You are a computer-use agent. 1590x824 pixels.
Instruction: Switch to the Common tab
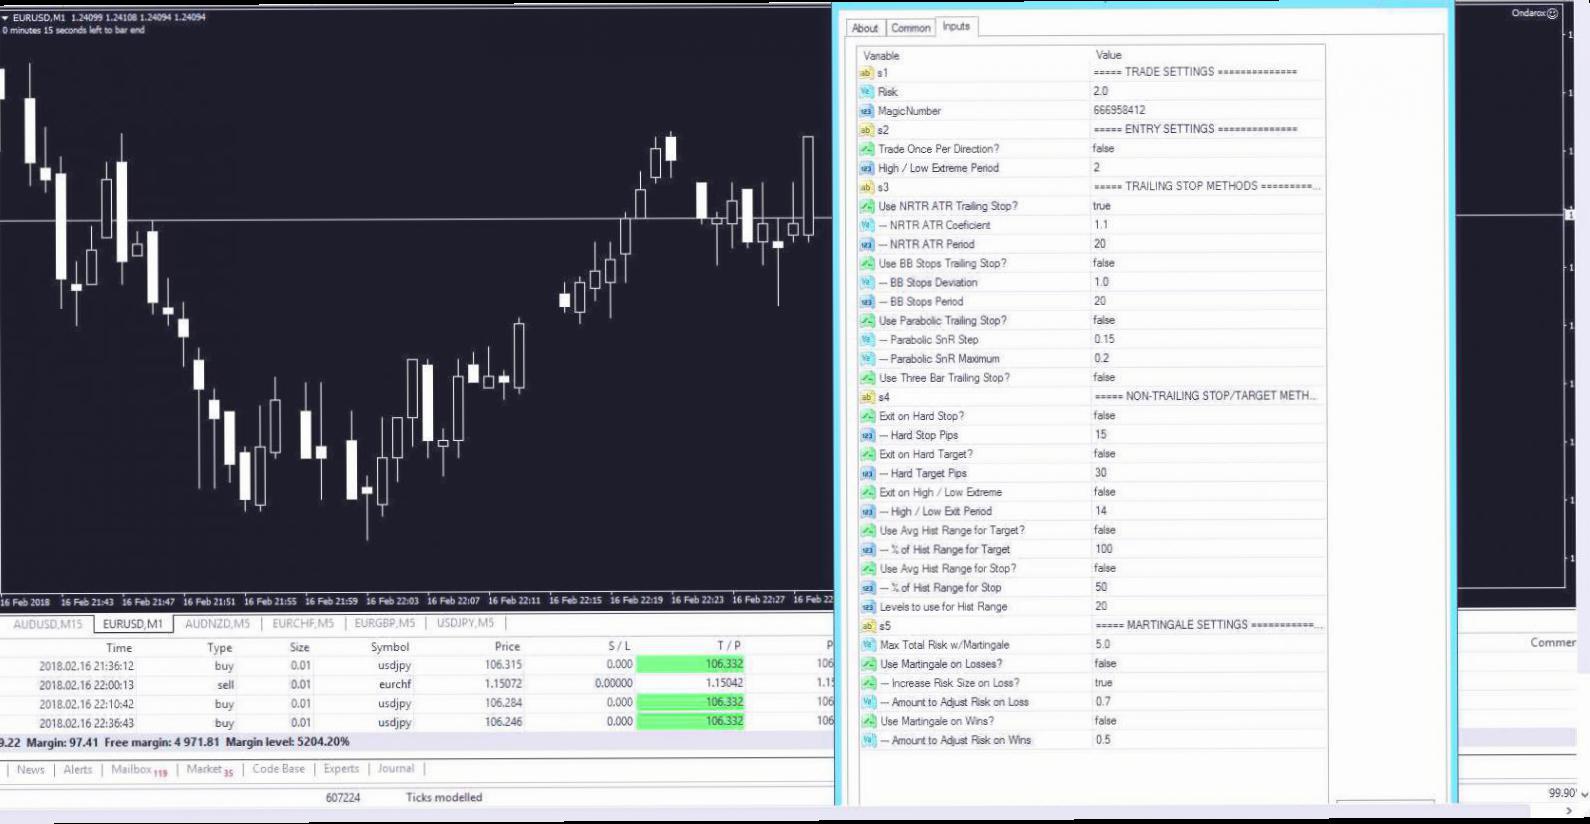click(x=910, y=28)
